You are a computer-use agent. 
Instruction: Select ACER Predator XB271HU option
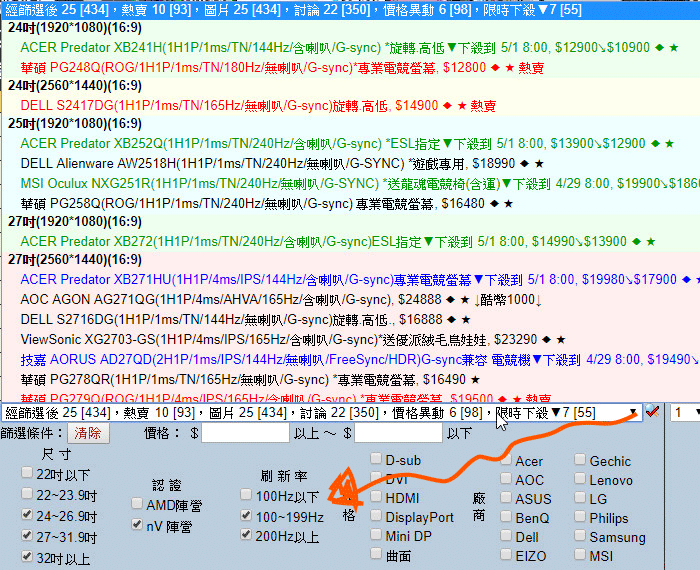[x=350, y=279]
